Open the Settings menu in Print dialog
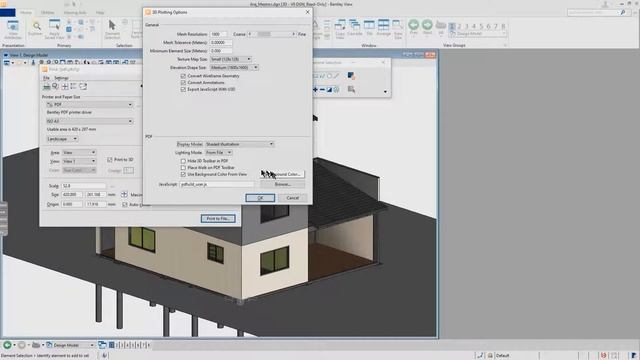Viewport: 640px width, 360px height. tap(61, 78)
